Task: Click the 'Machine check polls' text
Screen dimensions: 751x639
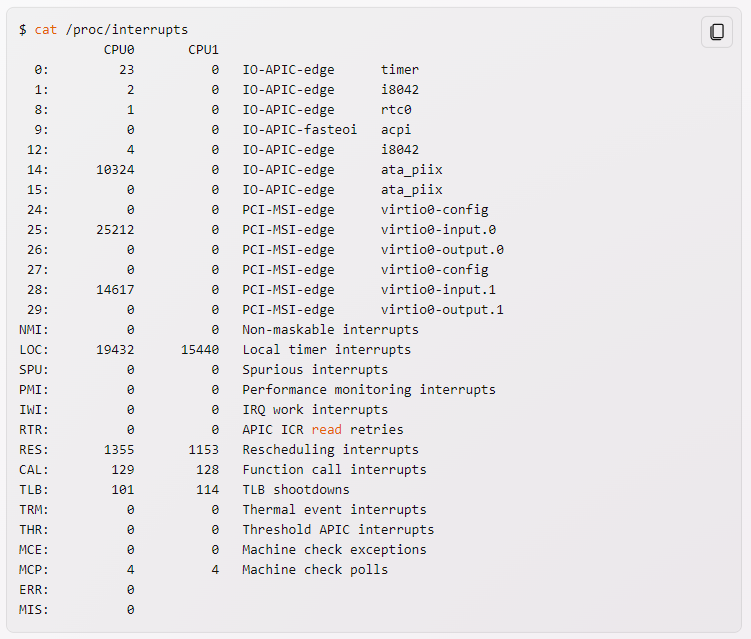Action: 315,570
